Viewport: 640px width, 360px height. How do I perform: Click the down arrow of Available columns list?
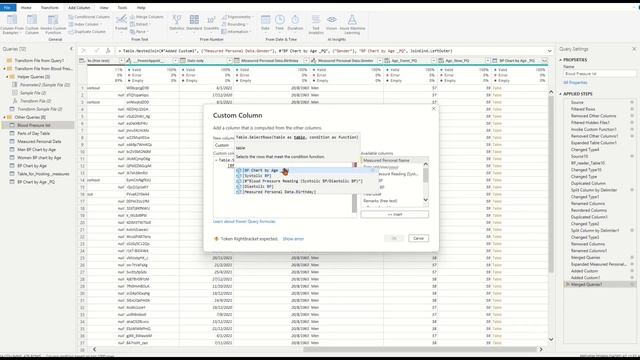pos(426,200)
